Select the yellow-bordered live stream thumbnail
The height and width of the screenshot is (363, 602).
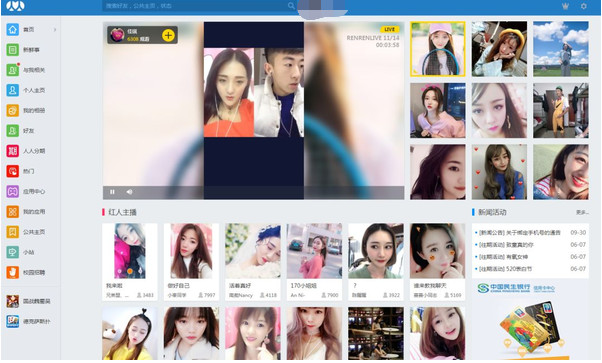(438, 49)
